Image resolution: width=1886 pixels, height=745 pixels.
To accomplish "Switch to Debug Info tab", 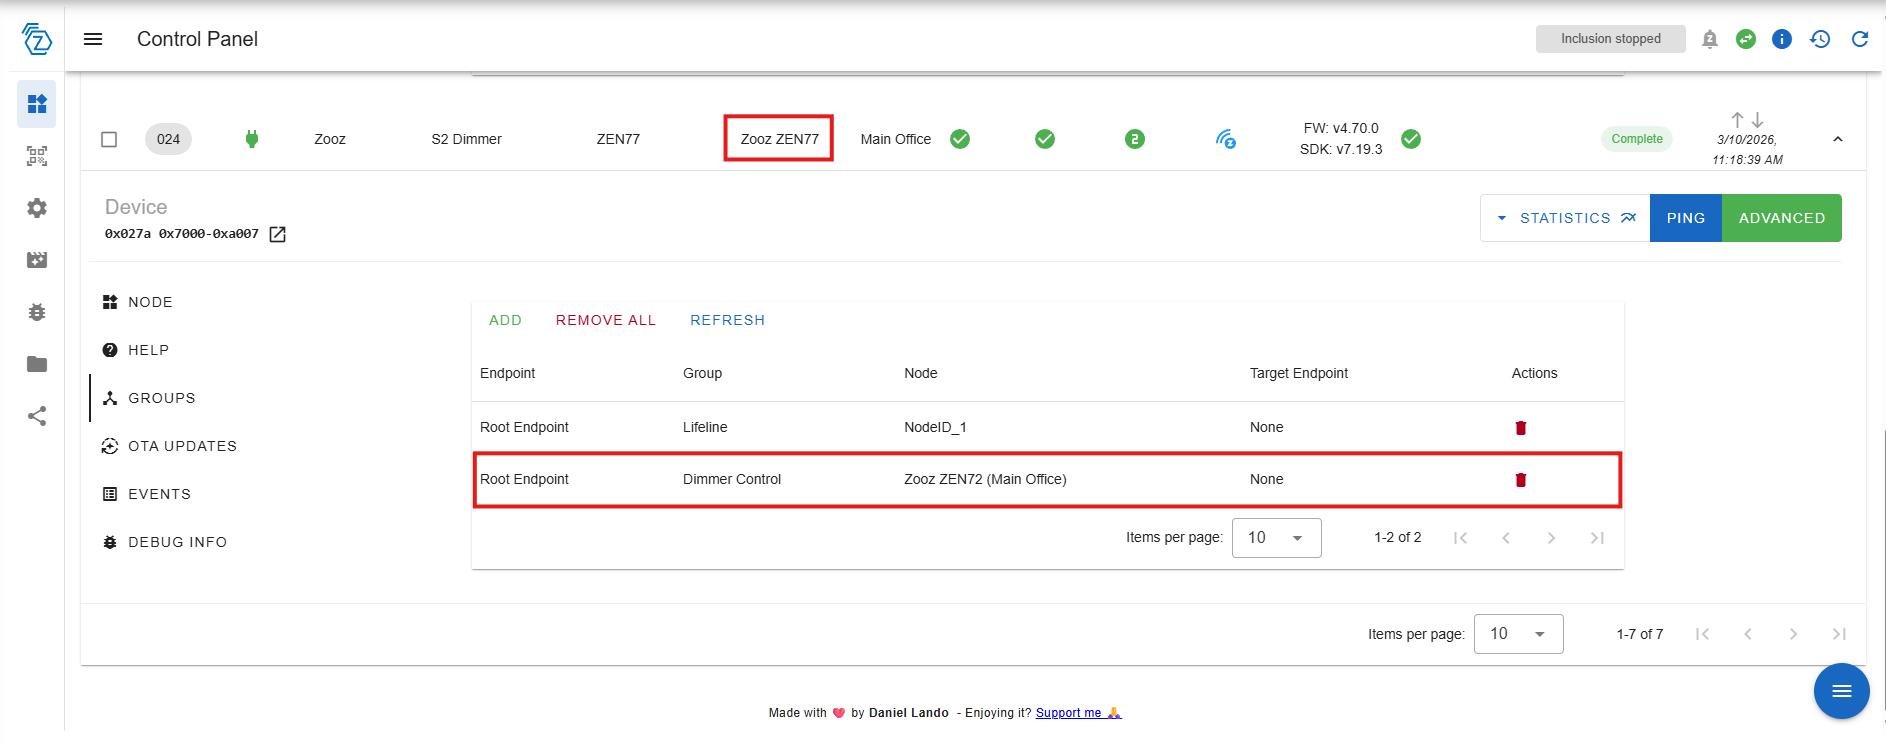I will [x=177, y=542].
